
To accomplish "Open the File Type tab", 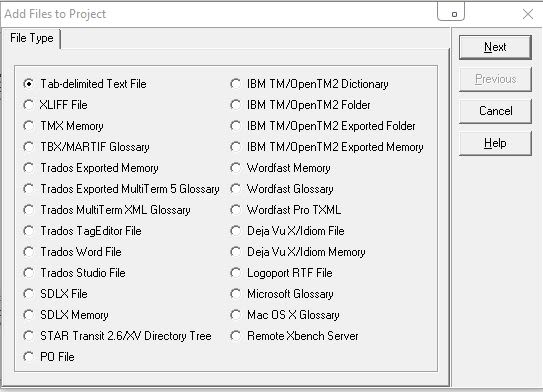I will point(32,38).
